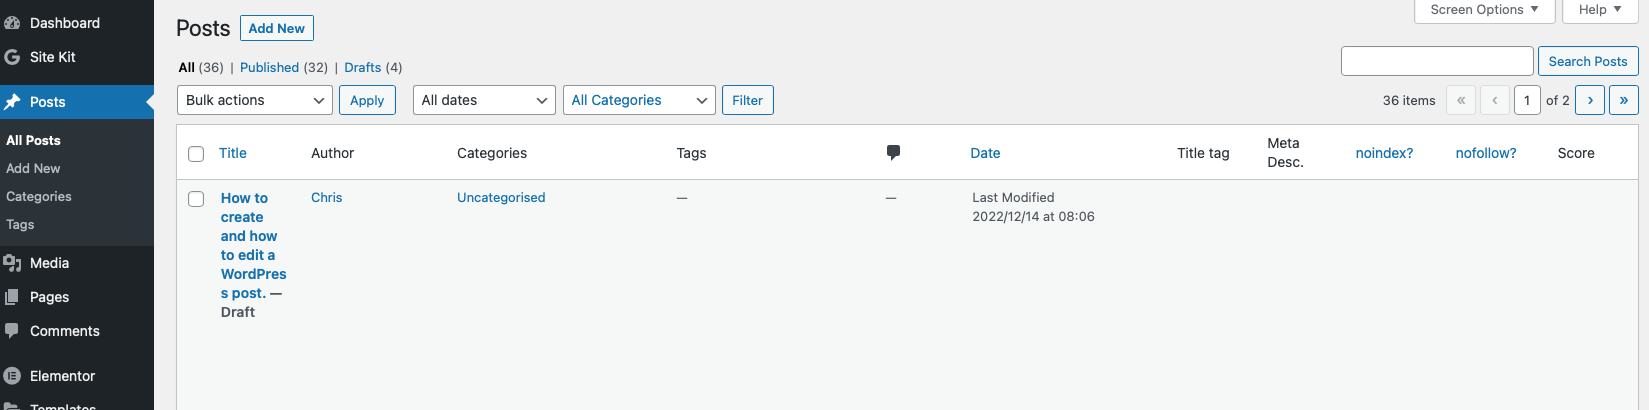Toggle the select all posts checkbox

[x=196, y=154]
